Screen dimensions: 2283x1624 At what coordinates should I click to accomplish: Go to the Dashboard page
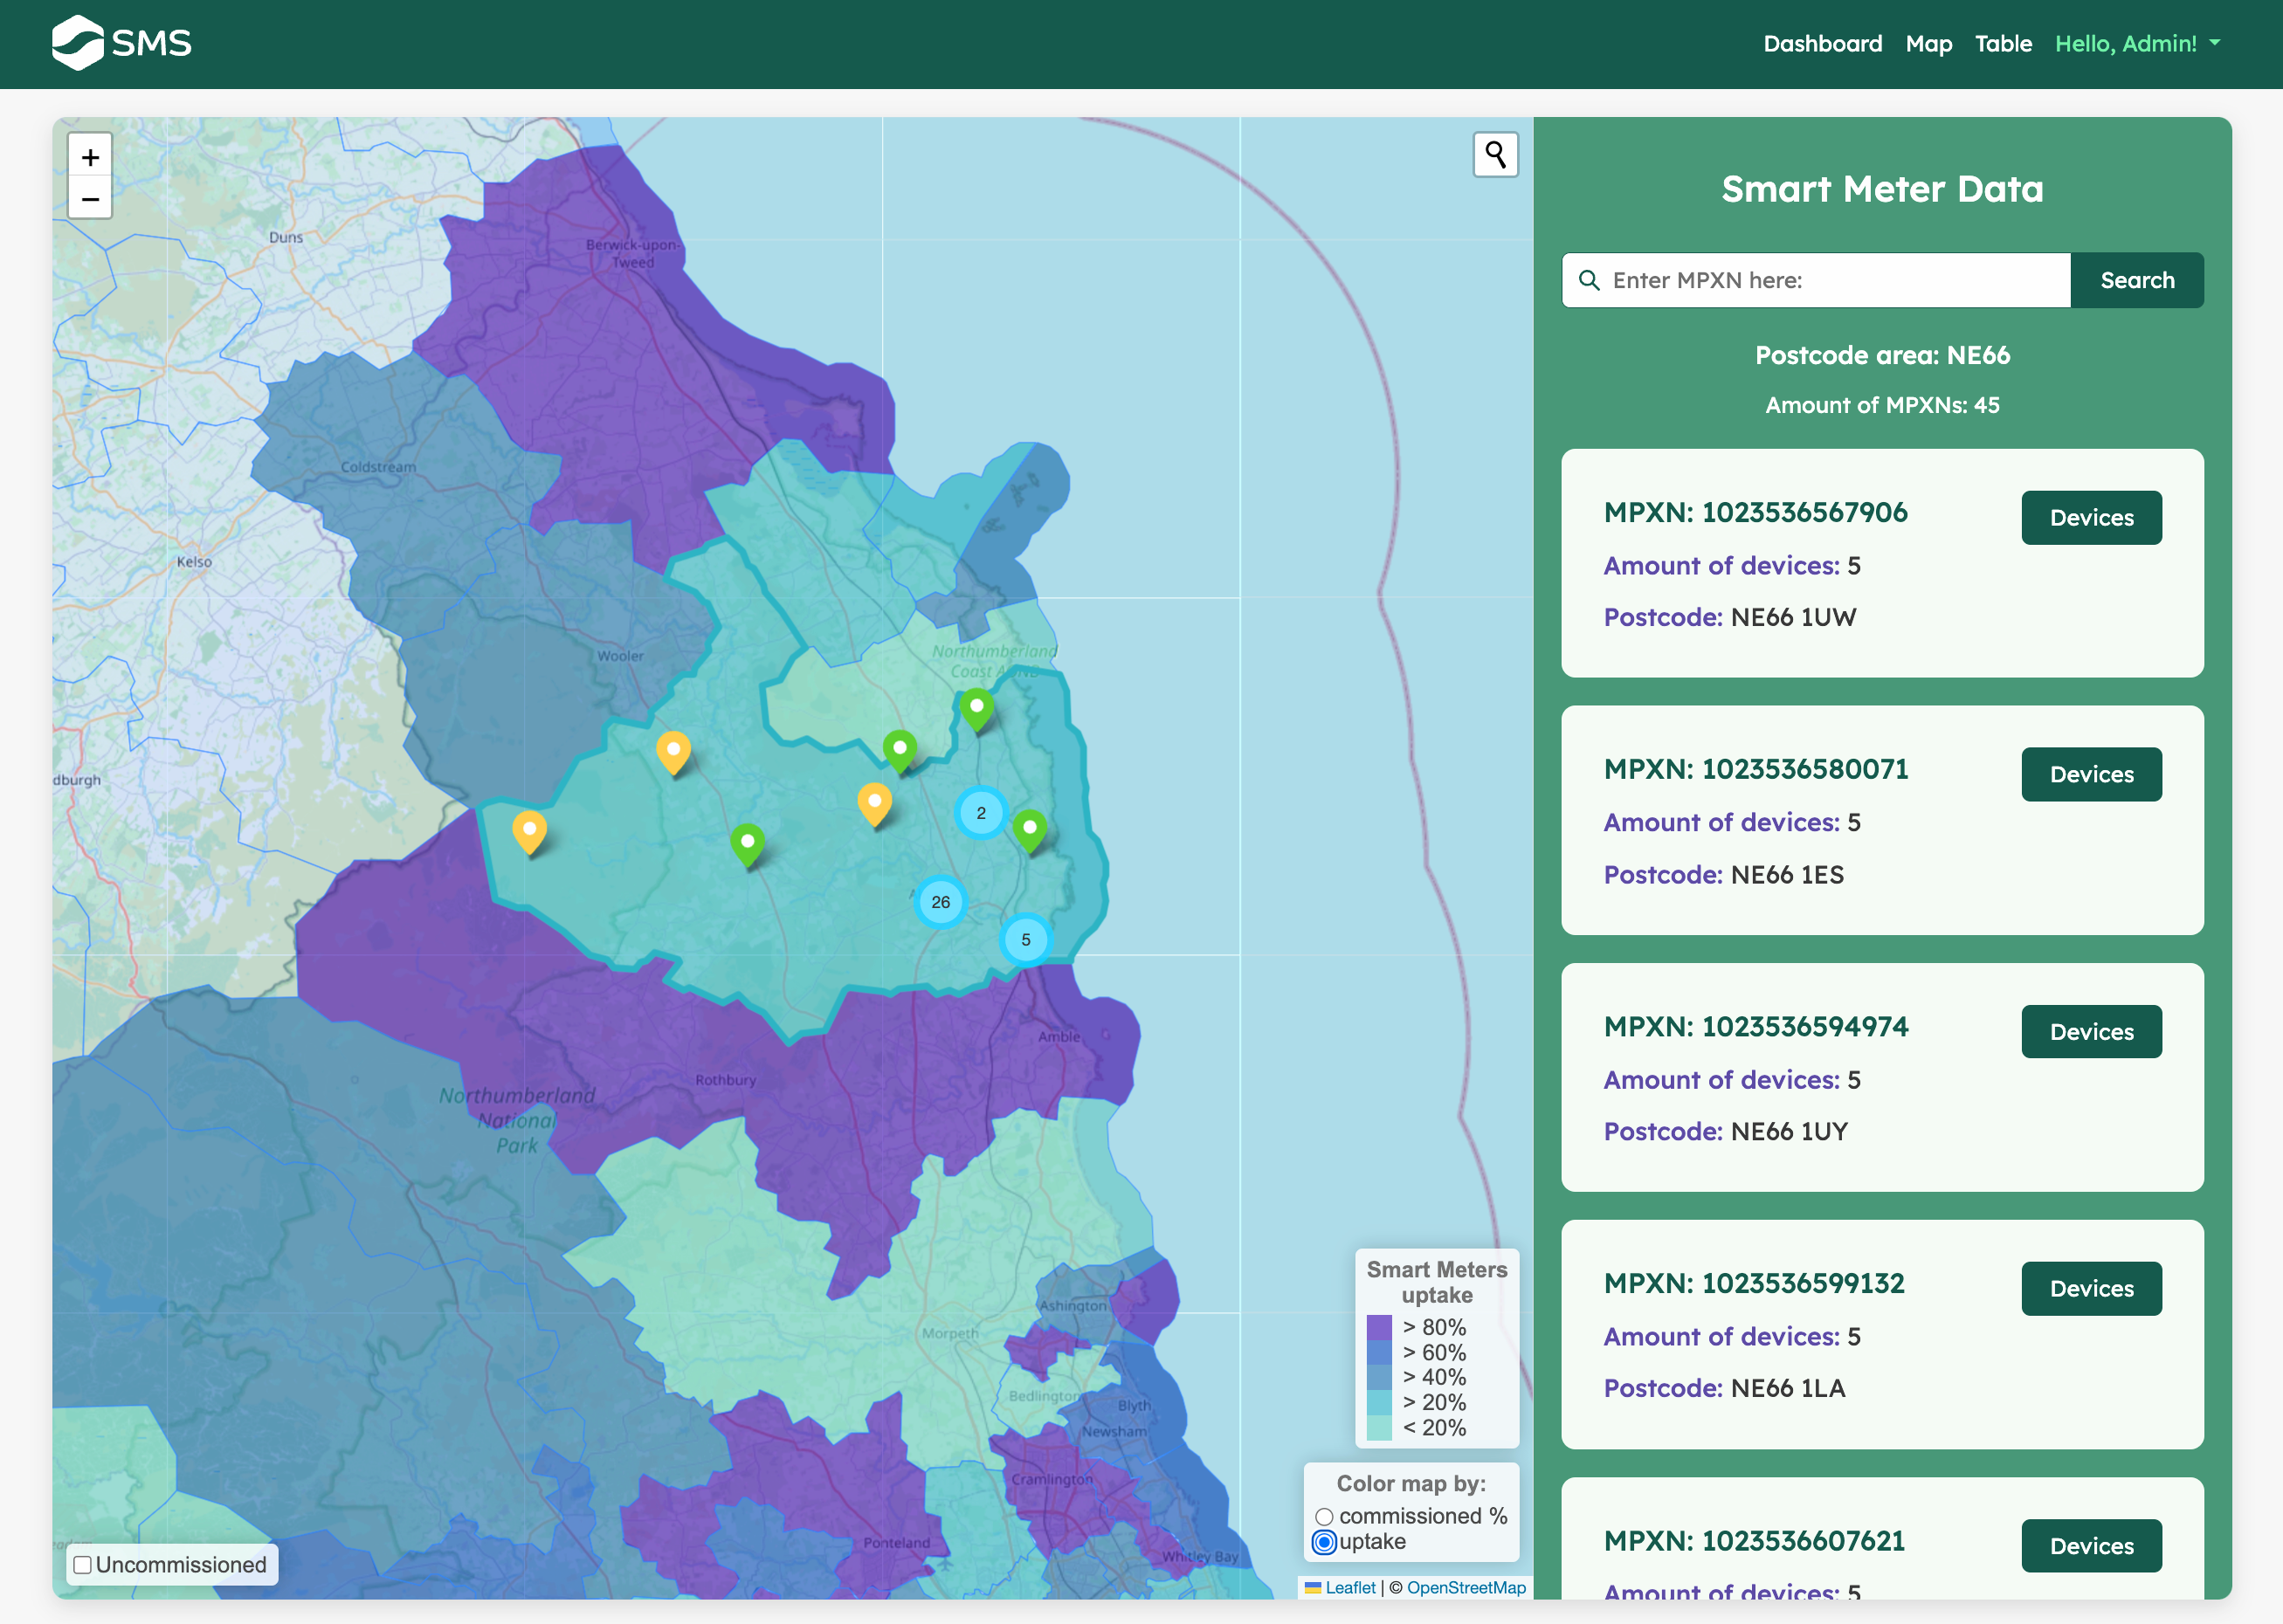pyautogui.click(x=1822, y=43)
